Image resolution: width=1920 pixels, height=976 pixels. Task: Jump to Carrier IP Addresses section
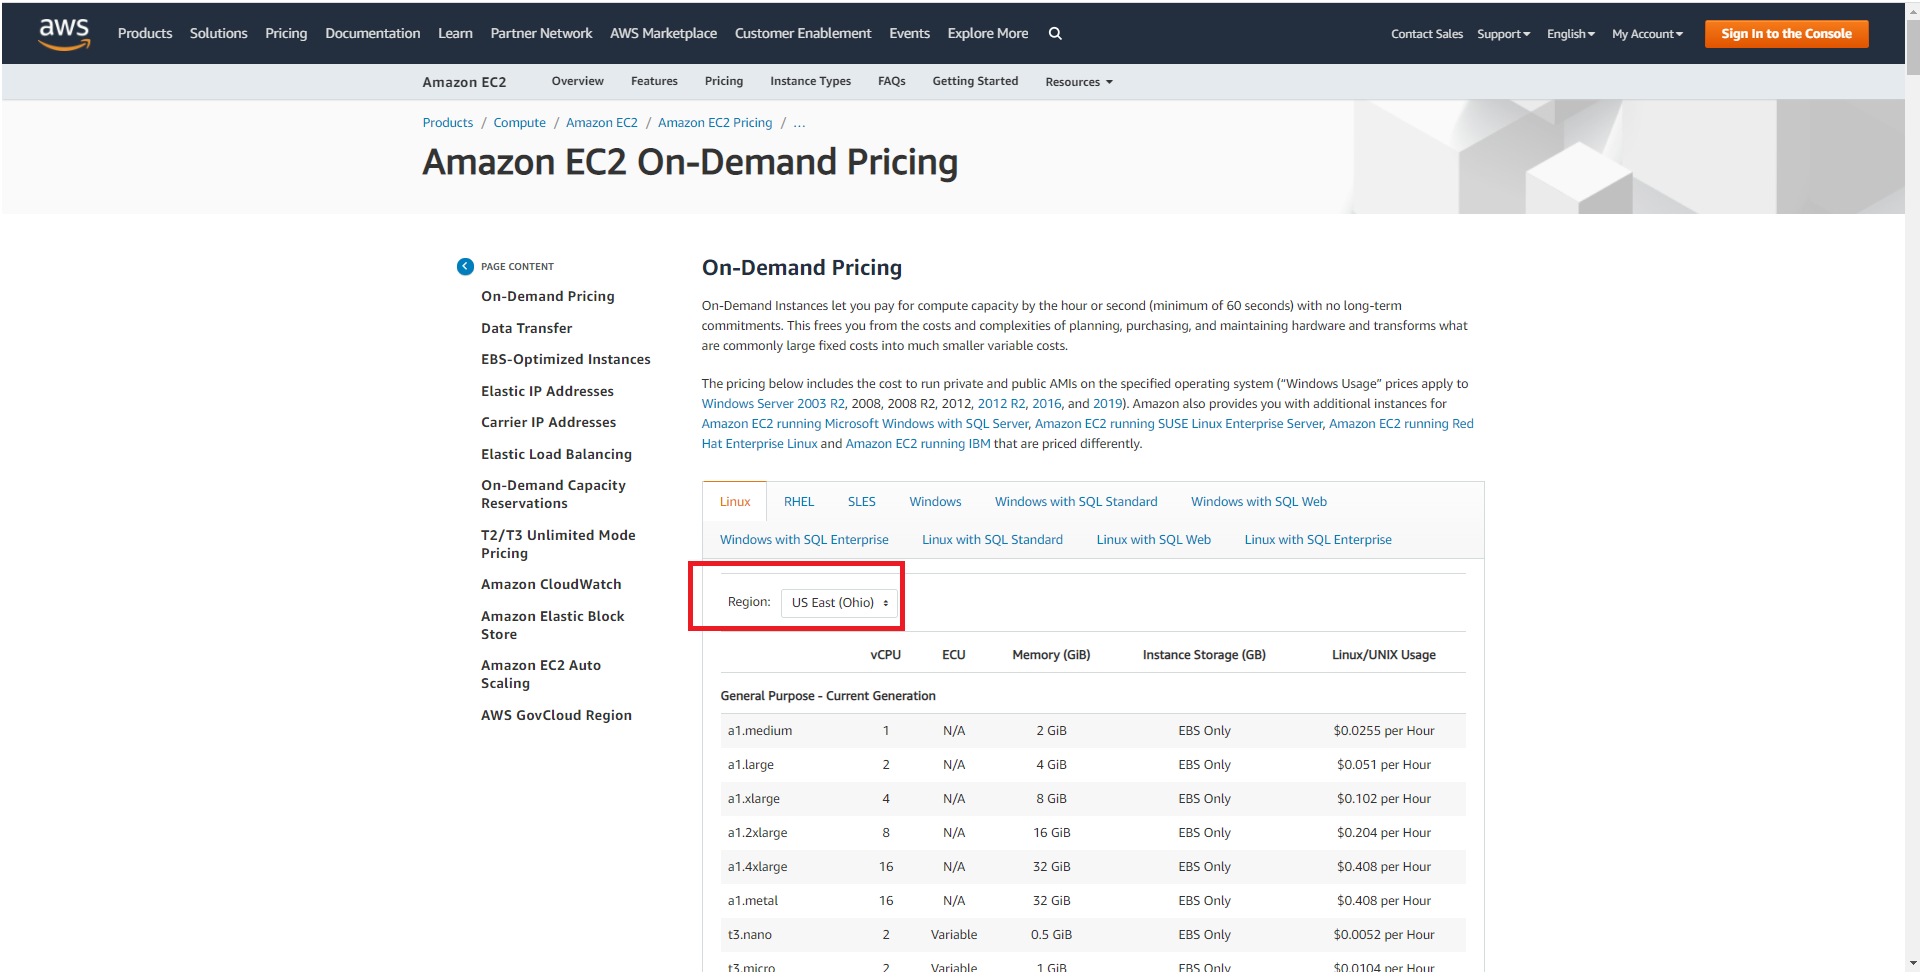click(x=548, y=422)
